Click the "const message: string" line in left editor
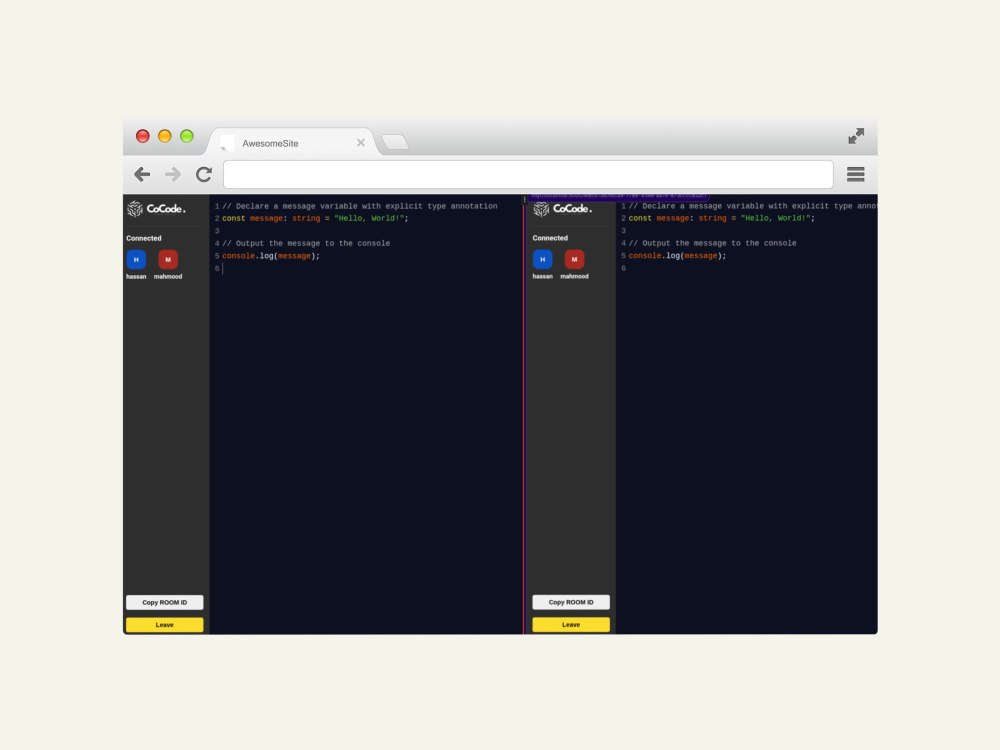The image size is (1000, 750). tap(315, 218)
